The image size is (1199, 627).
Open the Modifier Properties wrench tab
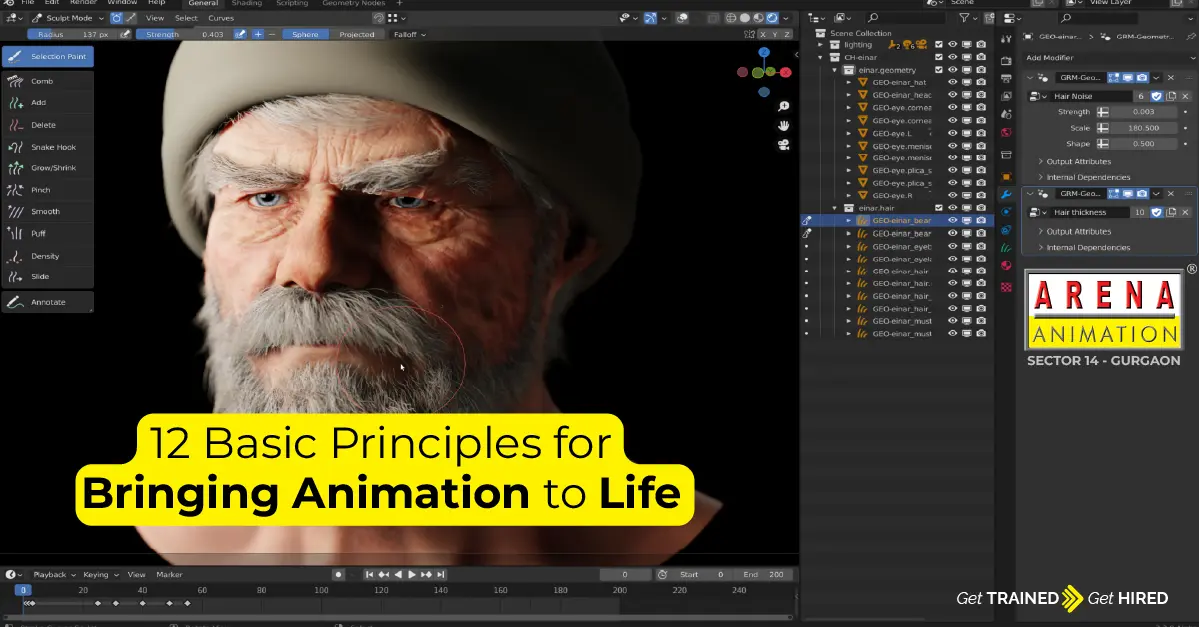1006,194
